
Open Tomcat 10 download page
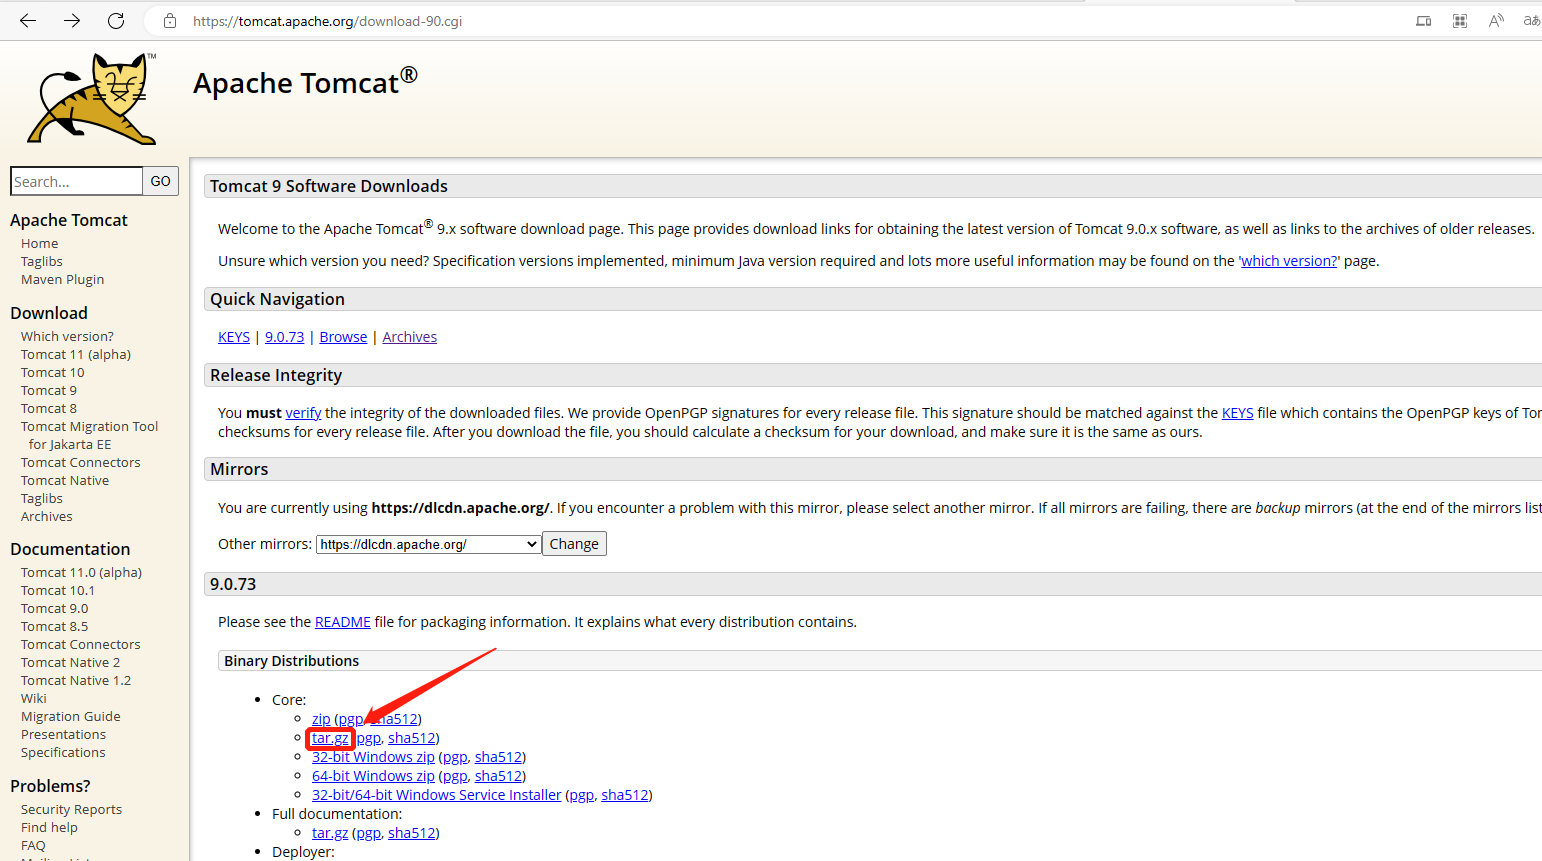pos(53,372)
